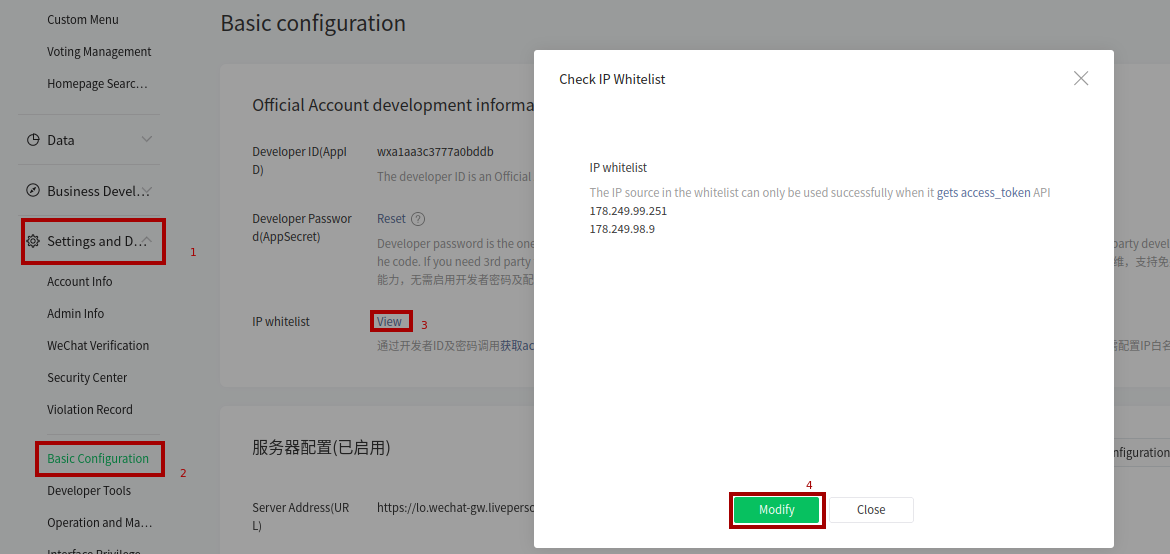
Task: Click the Settings gear icon in sidebar
Action: tap(33, 241)
